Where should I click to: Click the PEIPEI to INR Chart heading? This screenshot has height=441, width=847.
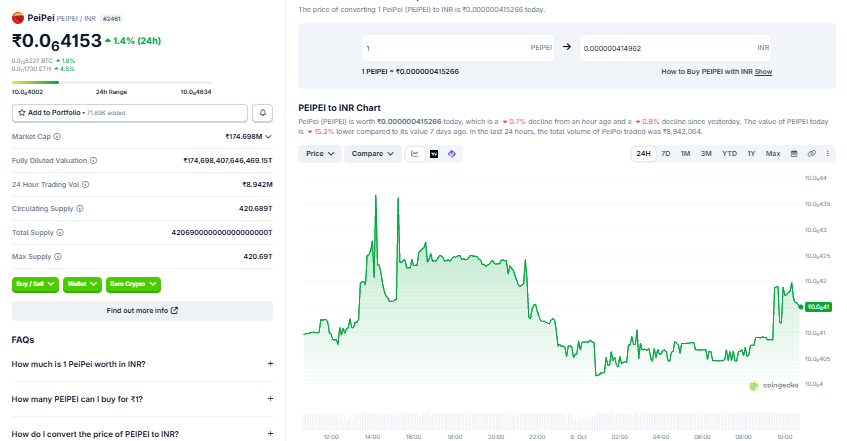pyautogui.click(x=339, y=108)
